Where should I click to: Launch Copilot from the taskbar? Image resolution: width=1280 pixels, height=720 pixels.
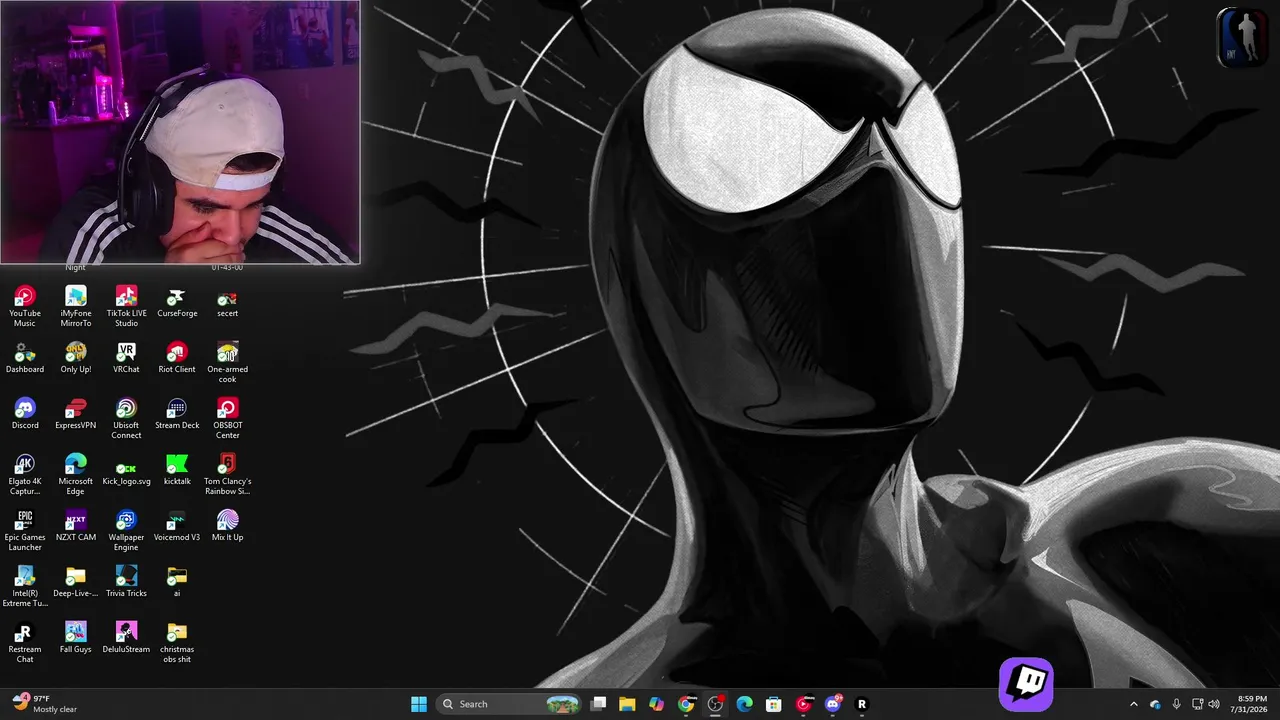pos(656,704)
